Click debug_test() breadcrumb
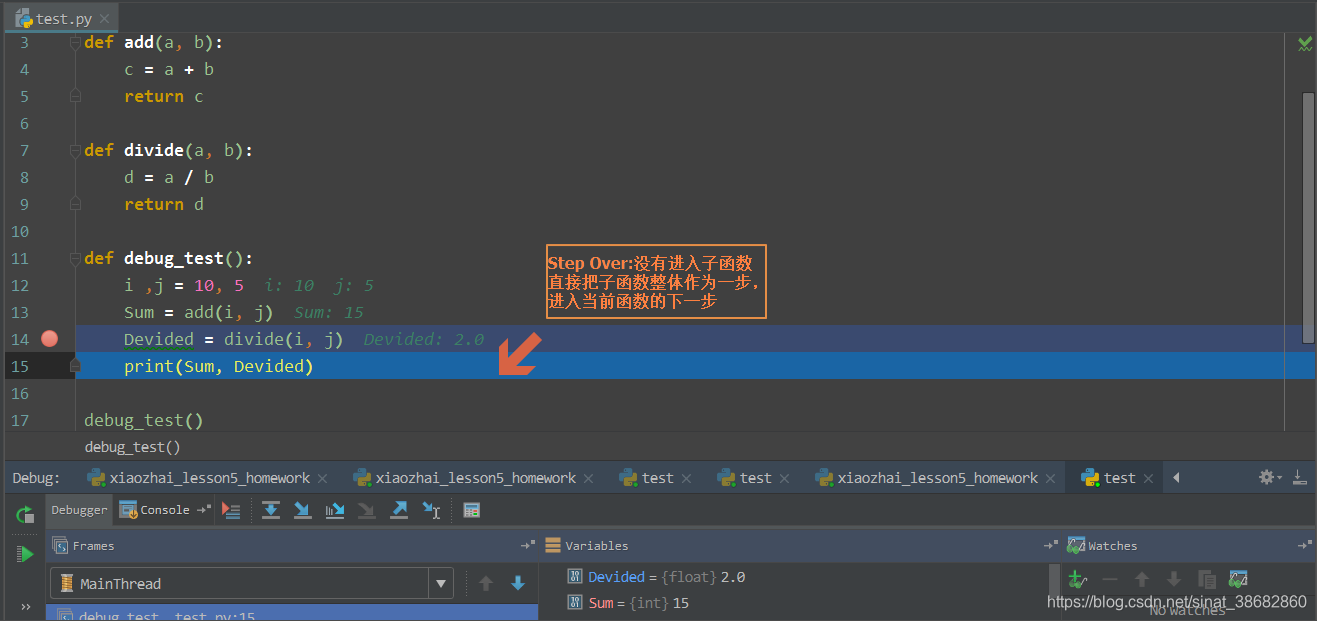This screenshot has height=621, width=1317. tap(132, 447)
